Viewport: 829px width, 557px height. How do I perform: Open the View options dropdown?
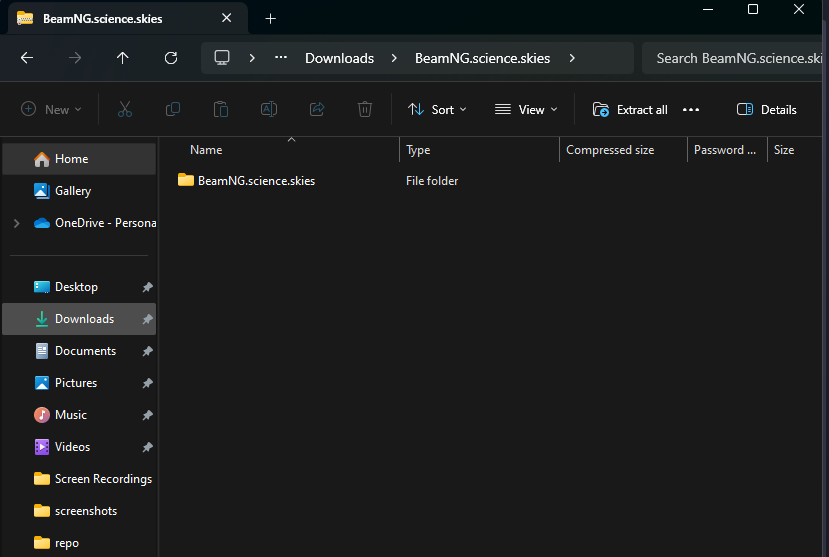click(526, 109)
